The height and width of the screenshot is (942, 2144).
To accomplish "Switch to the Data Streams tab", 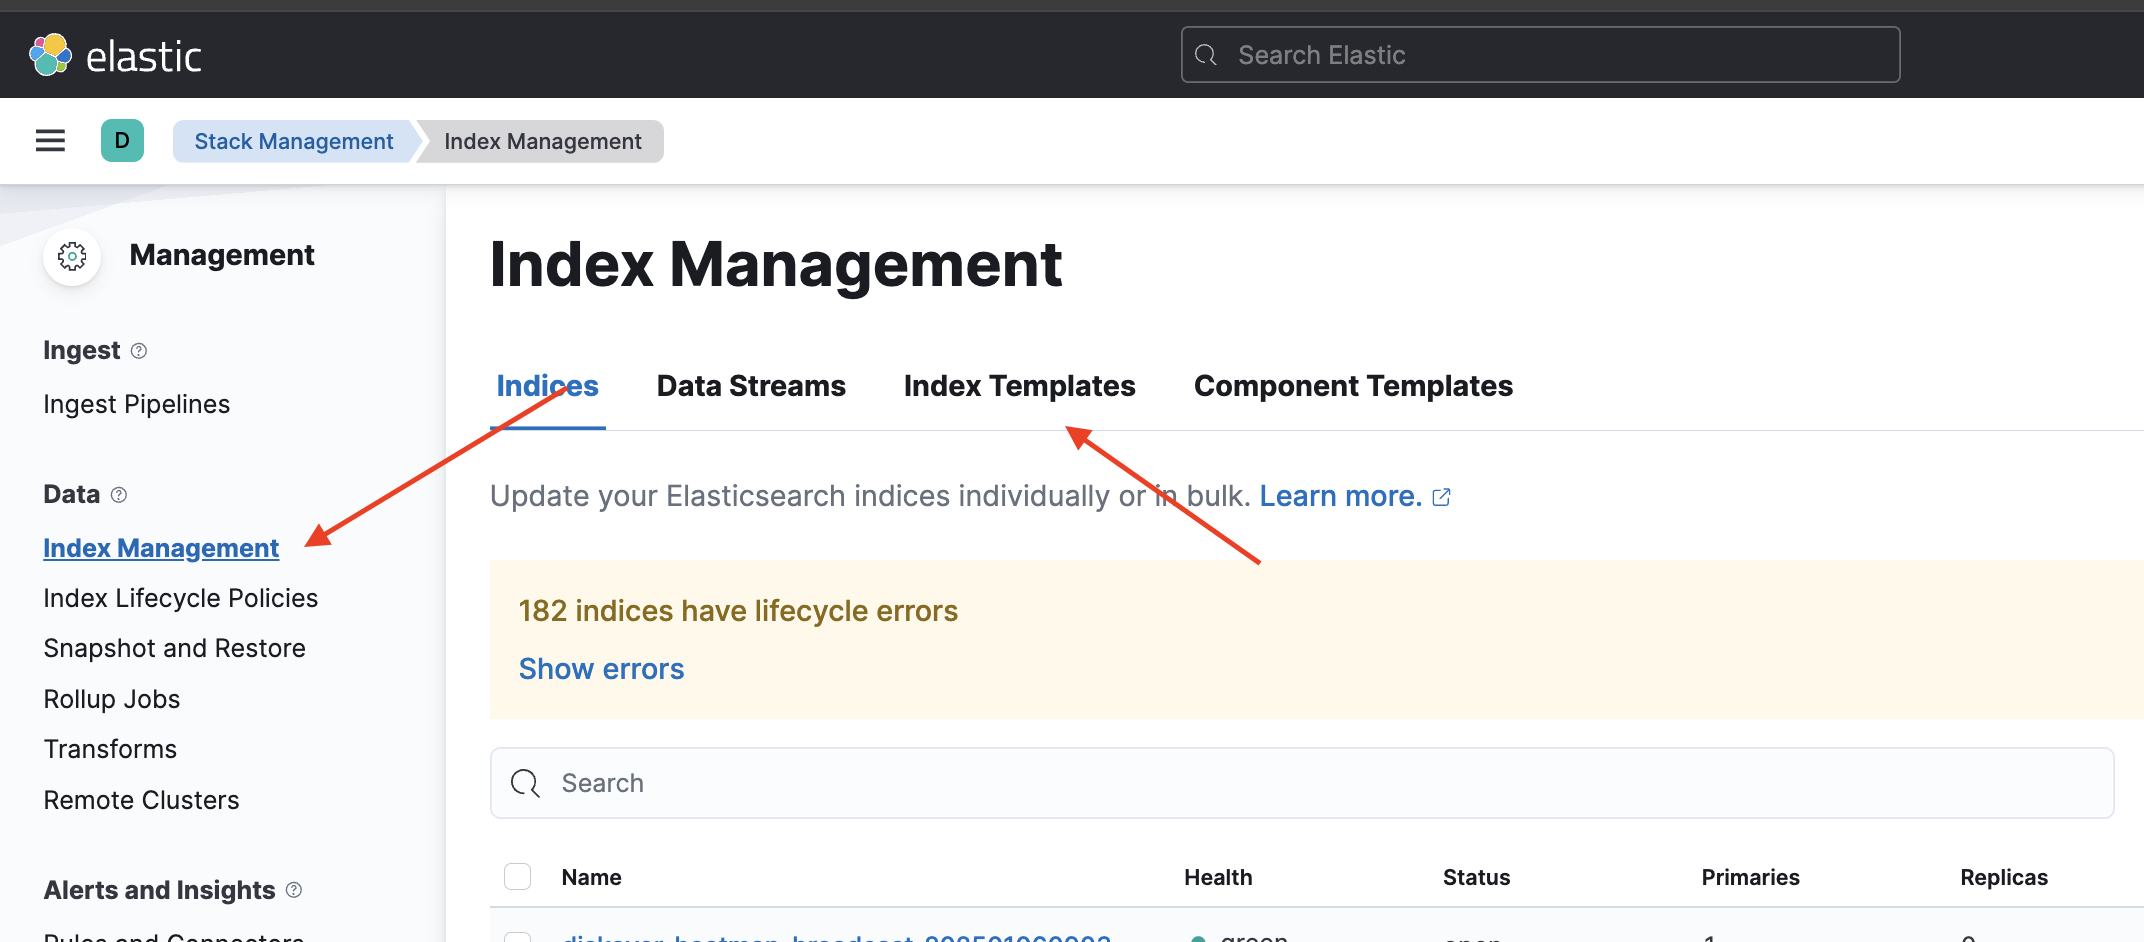I will pyautogui.click(x=751, y=386).
